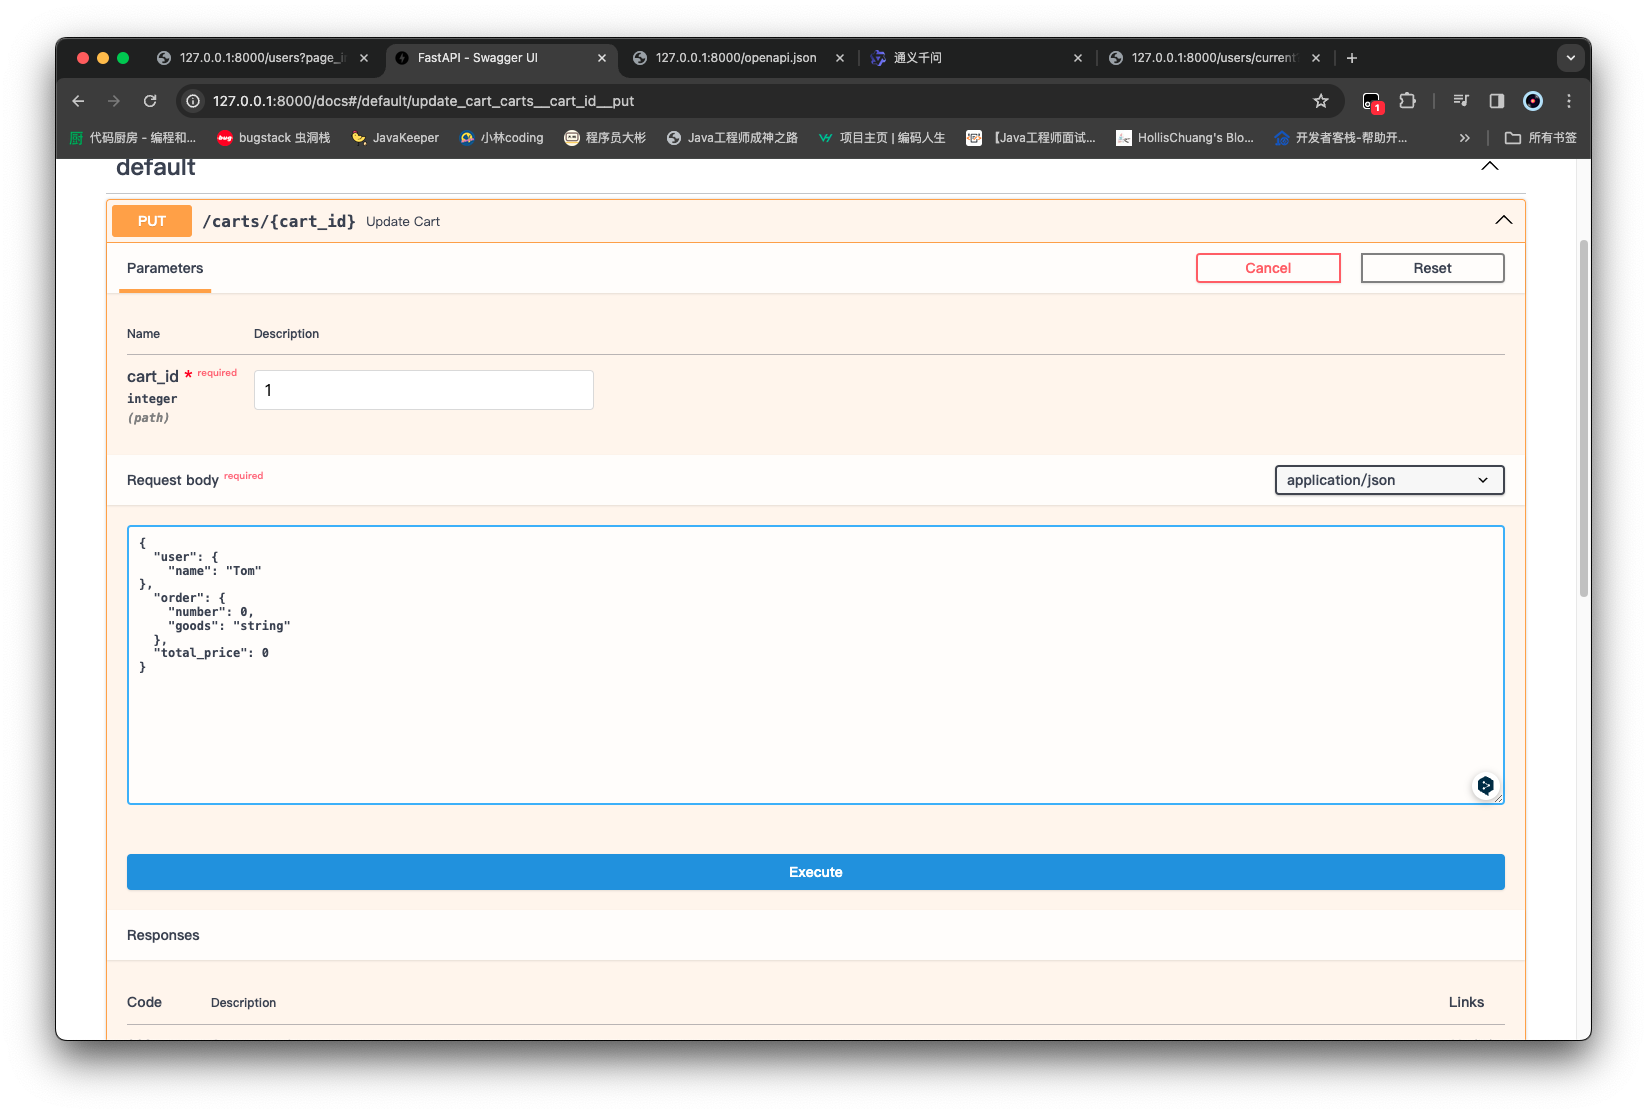The width and height of the screenshot is (1647, 1114).
Task: Open the bugstack 虫洞栈 bookmark
Action: (x=274, y=138)
